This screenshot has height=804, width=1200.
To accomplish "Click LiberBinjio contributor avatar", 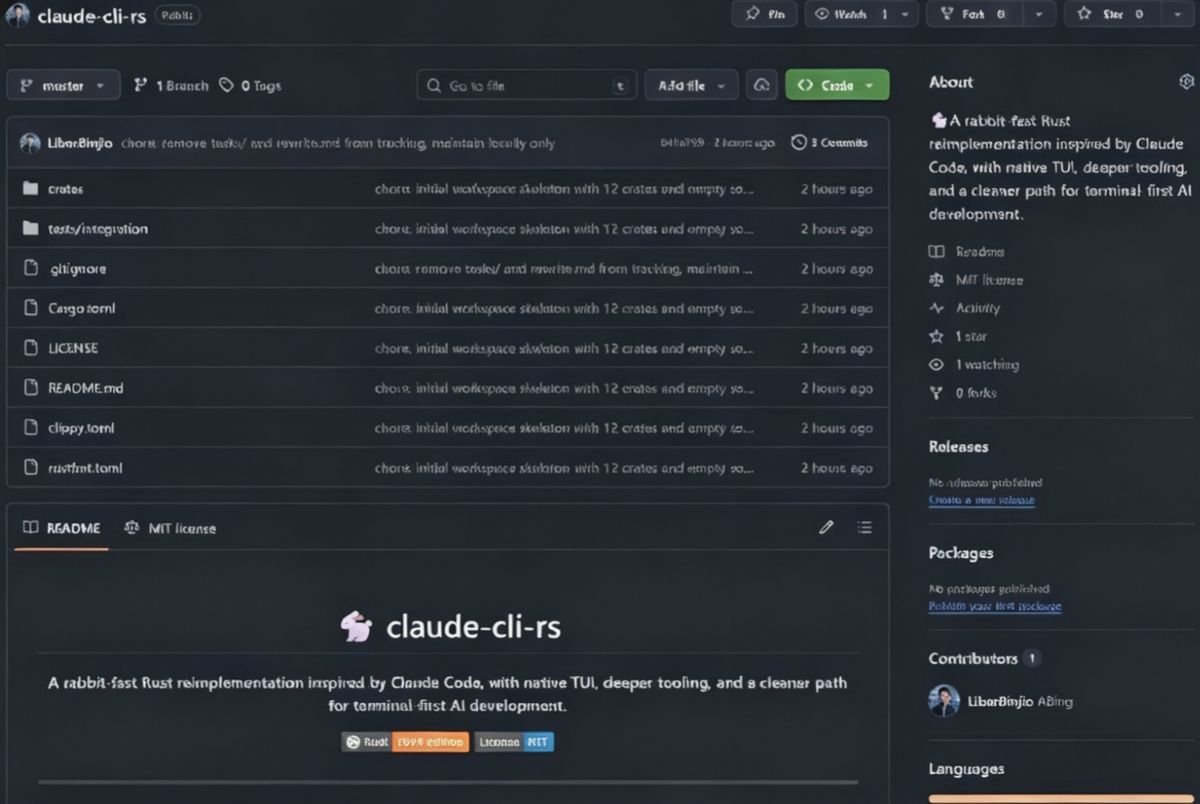I will click(x=944, y=701).
